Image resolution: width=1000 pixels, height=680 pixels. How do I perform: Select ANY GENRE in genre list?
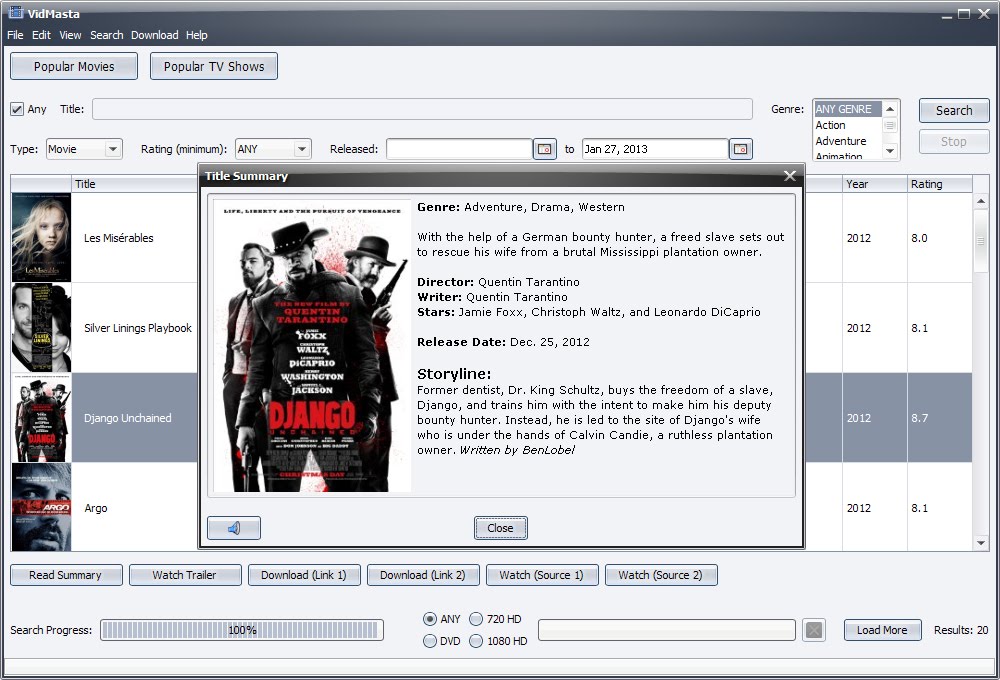(847, 109)
